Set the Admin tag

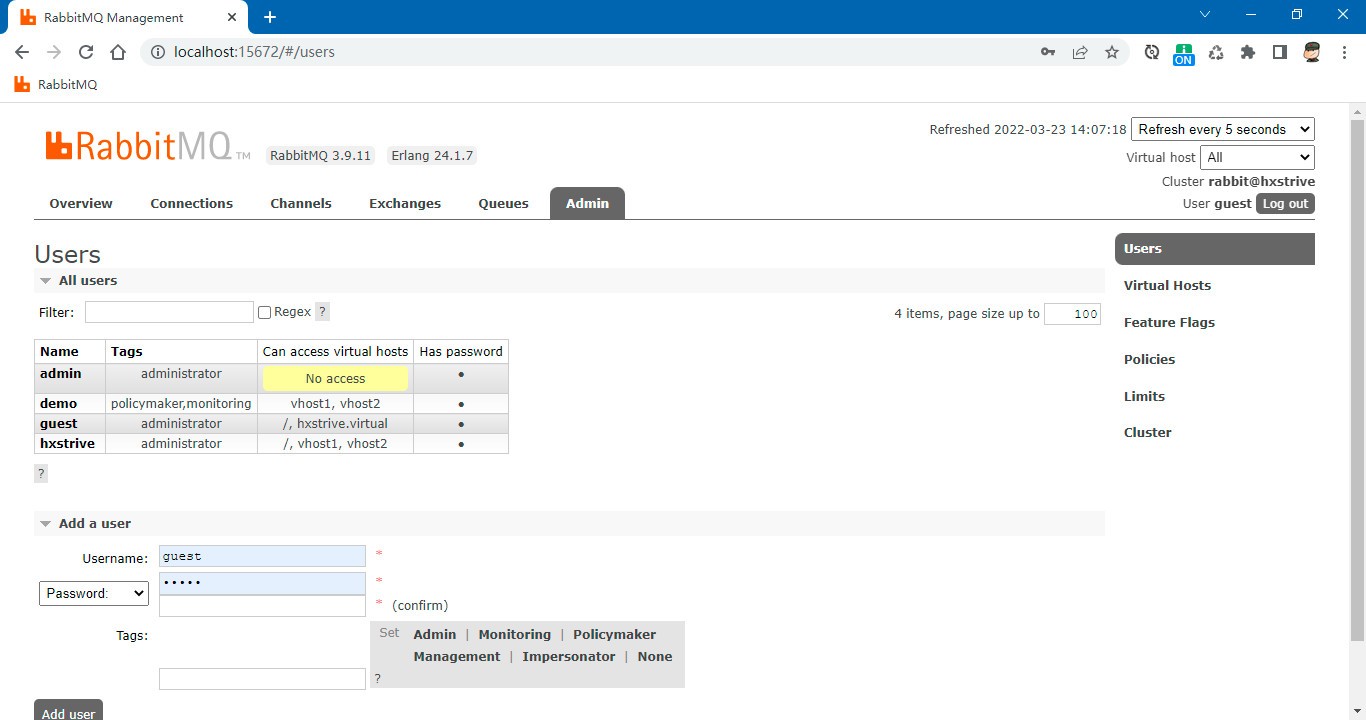coord(434,635)
